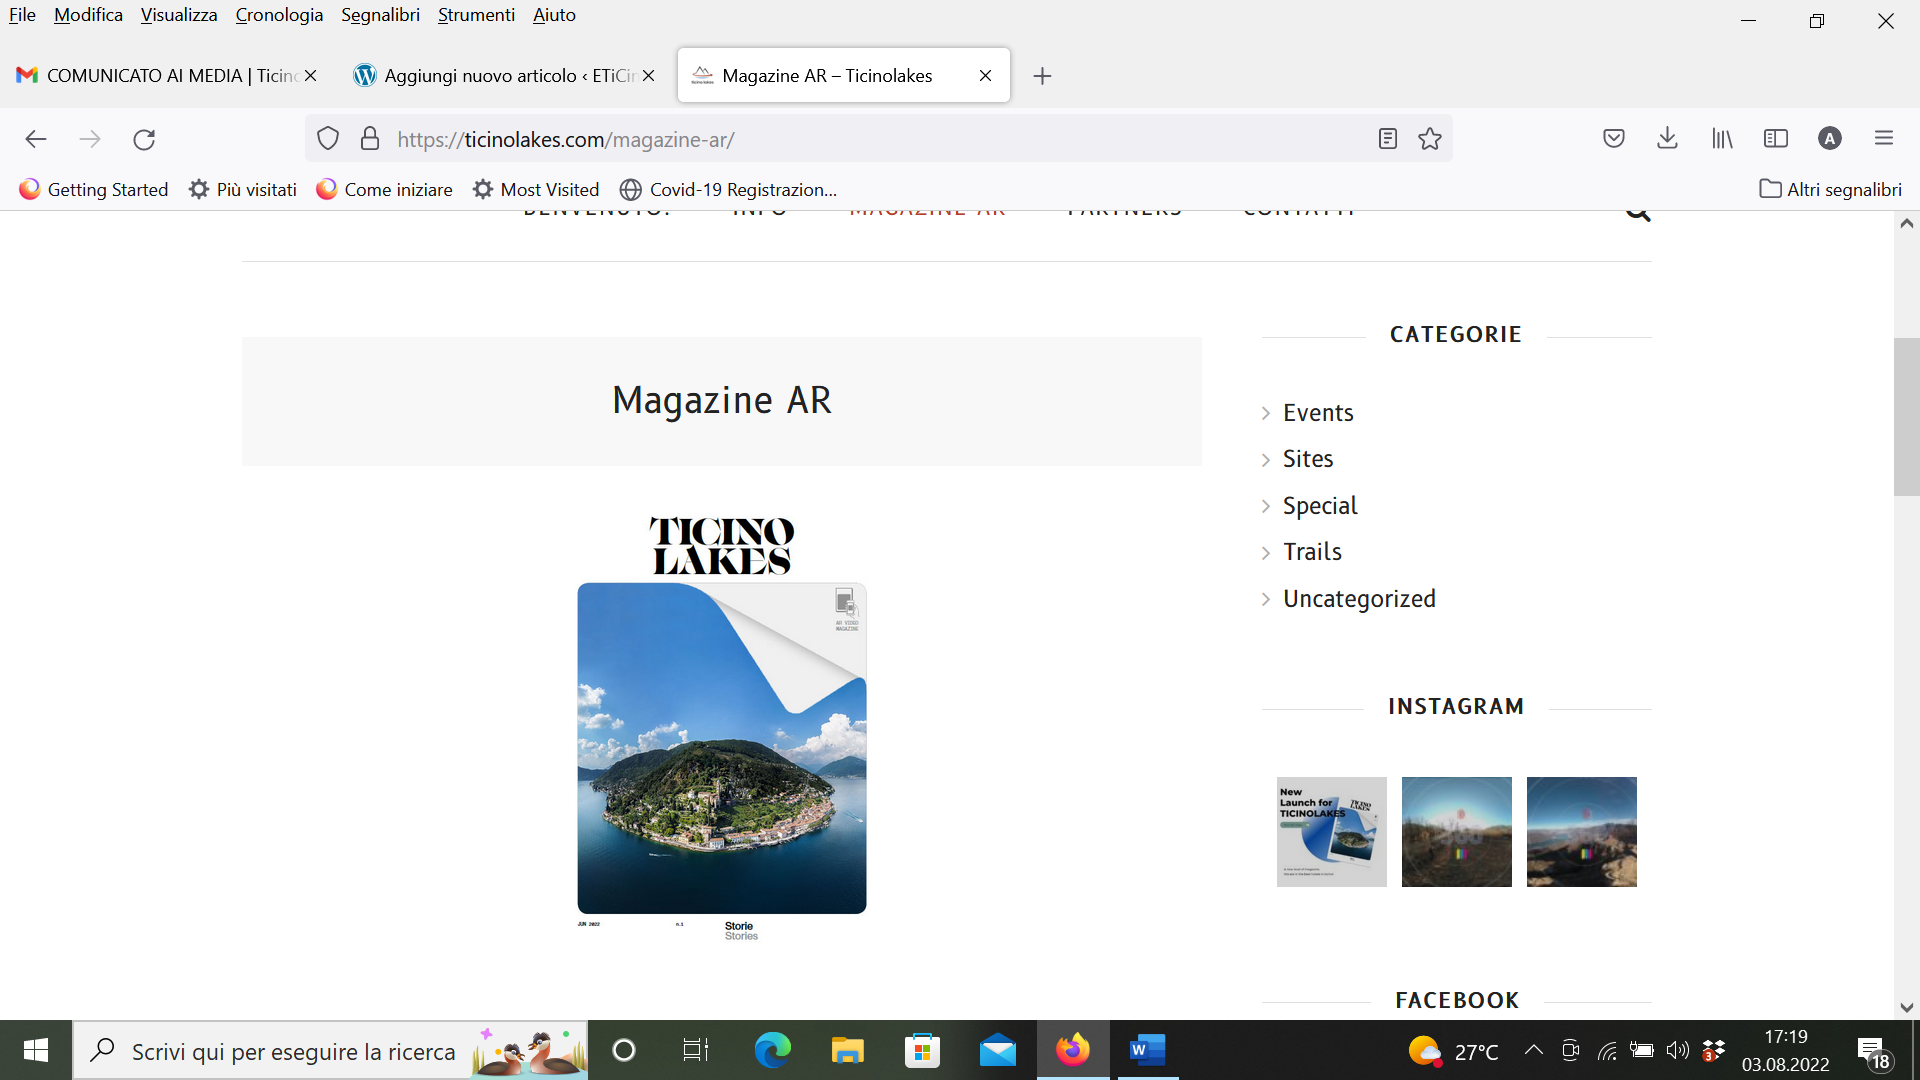The width and height of the screenshot is (1920, 1080).
Task: Open Most Visited bookmarks folder
Action: (x=536, y=190)
